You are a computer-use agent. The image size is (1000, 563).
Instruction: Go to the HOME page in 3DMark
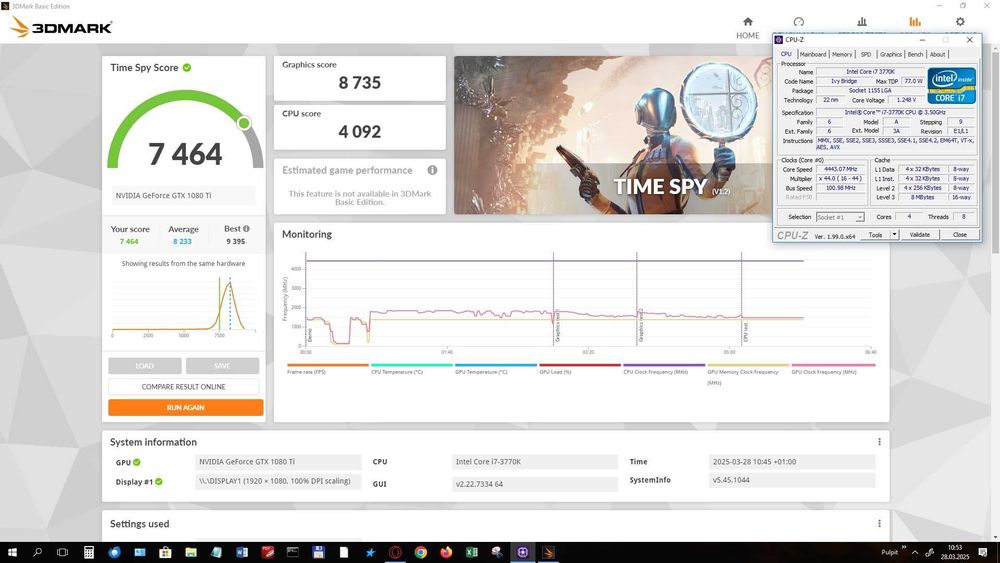click(747, 28)
